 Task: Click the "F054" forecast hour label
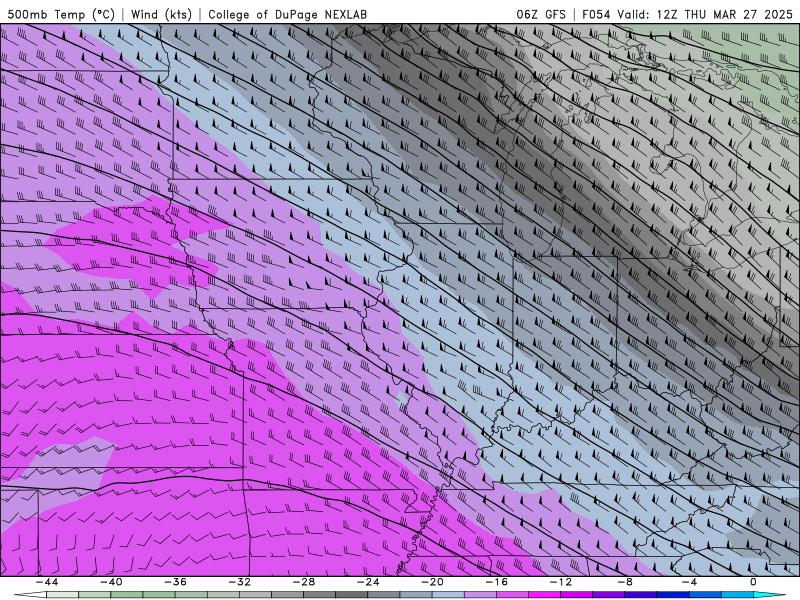pyautogui.click(x=596, y=14)
